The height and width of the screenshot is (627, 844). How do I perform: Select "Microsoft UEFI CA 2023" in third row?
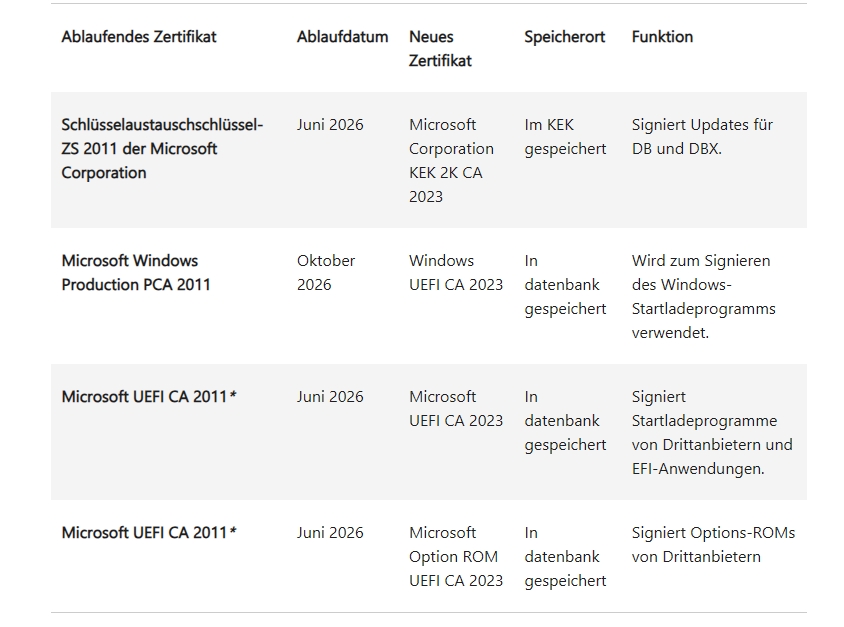(x=456, y=409)
